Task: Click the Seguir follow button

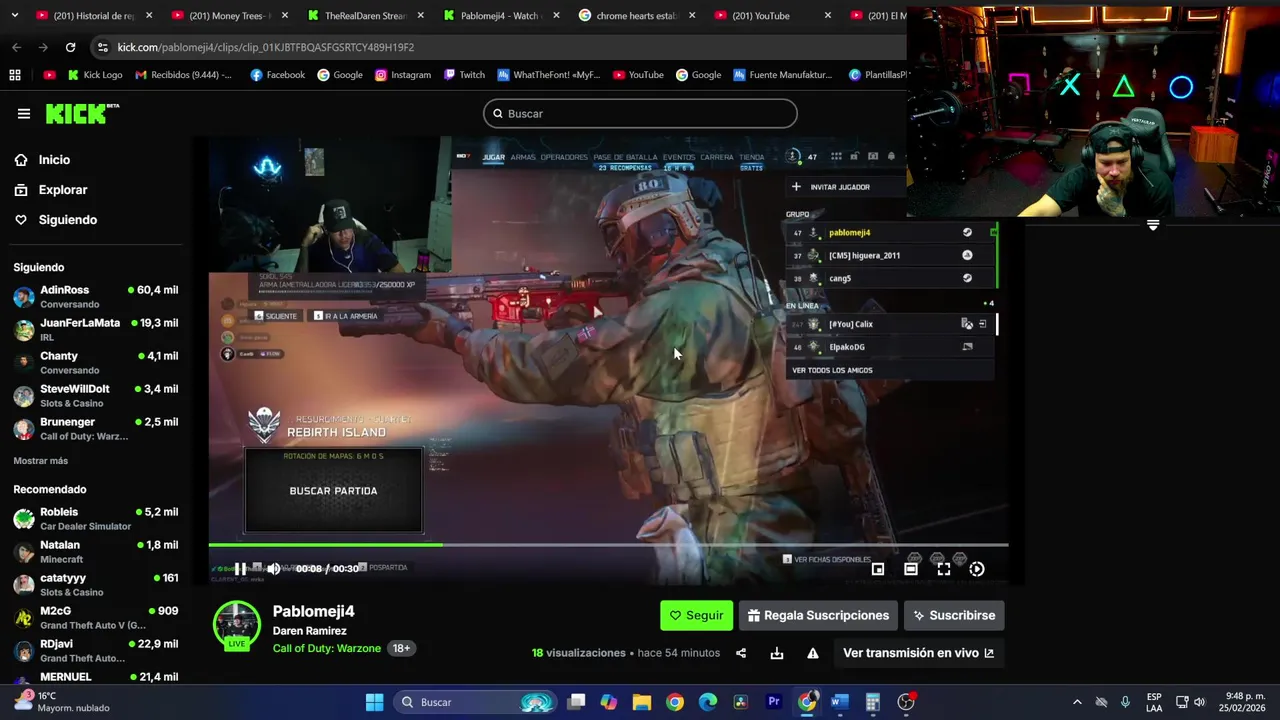Action: [696, 615]
